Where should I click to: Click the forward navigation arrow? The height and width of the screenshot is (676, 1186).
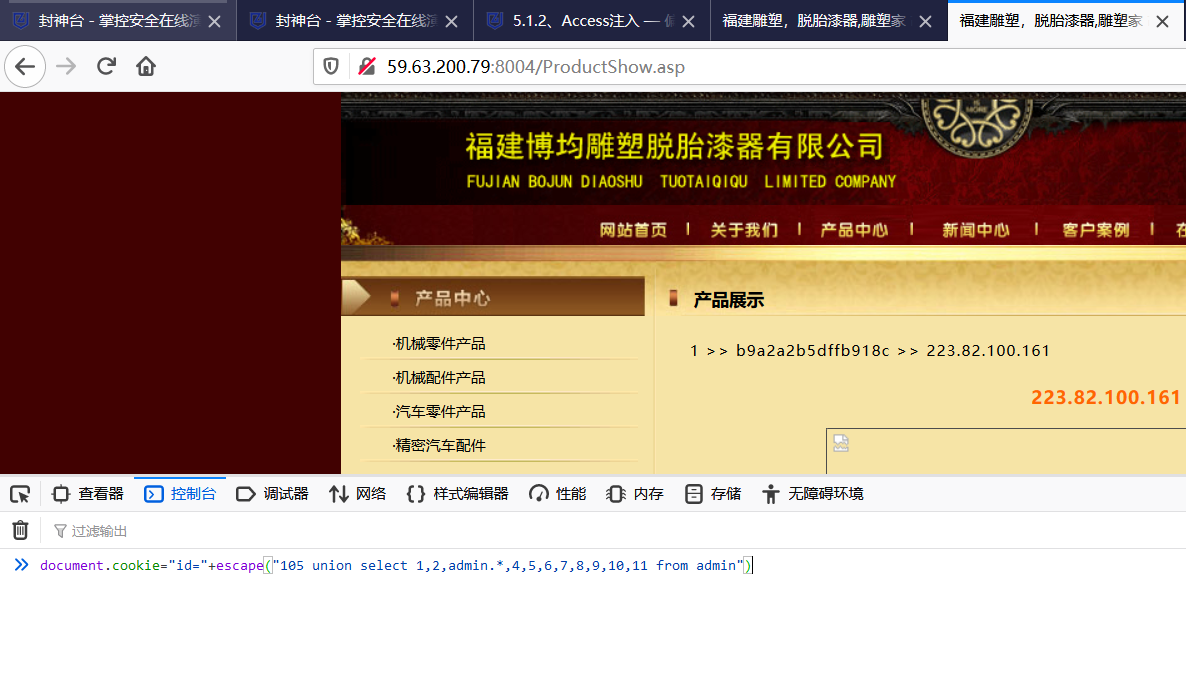(x=66, y=67)
